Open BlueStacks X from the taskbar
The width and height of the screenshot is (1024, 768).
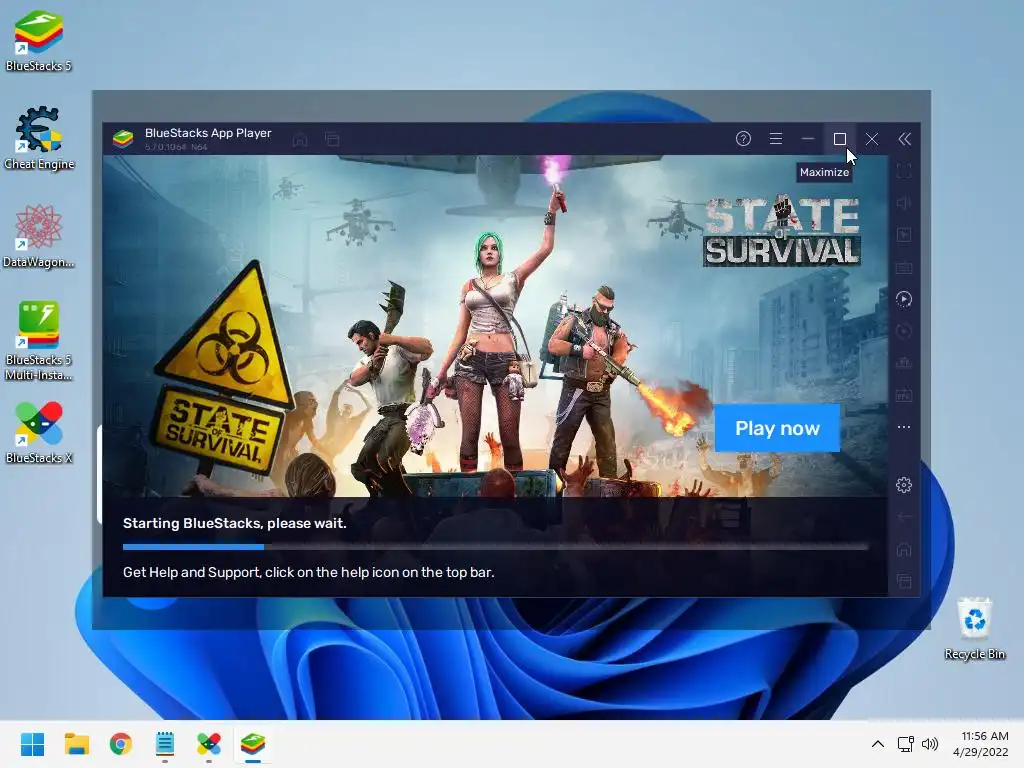point(209,744)
